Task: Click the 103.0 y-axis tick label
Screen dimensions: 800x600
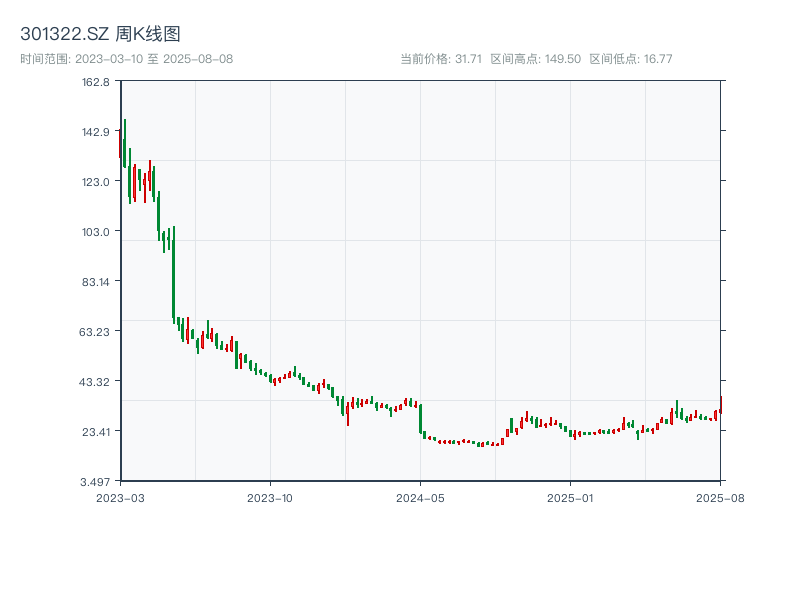Action: tap(94, 231)
